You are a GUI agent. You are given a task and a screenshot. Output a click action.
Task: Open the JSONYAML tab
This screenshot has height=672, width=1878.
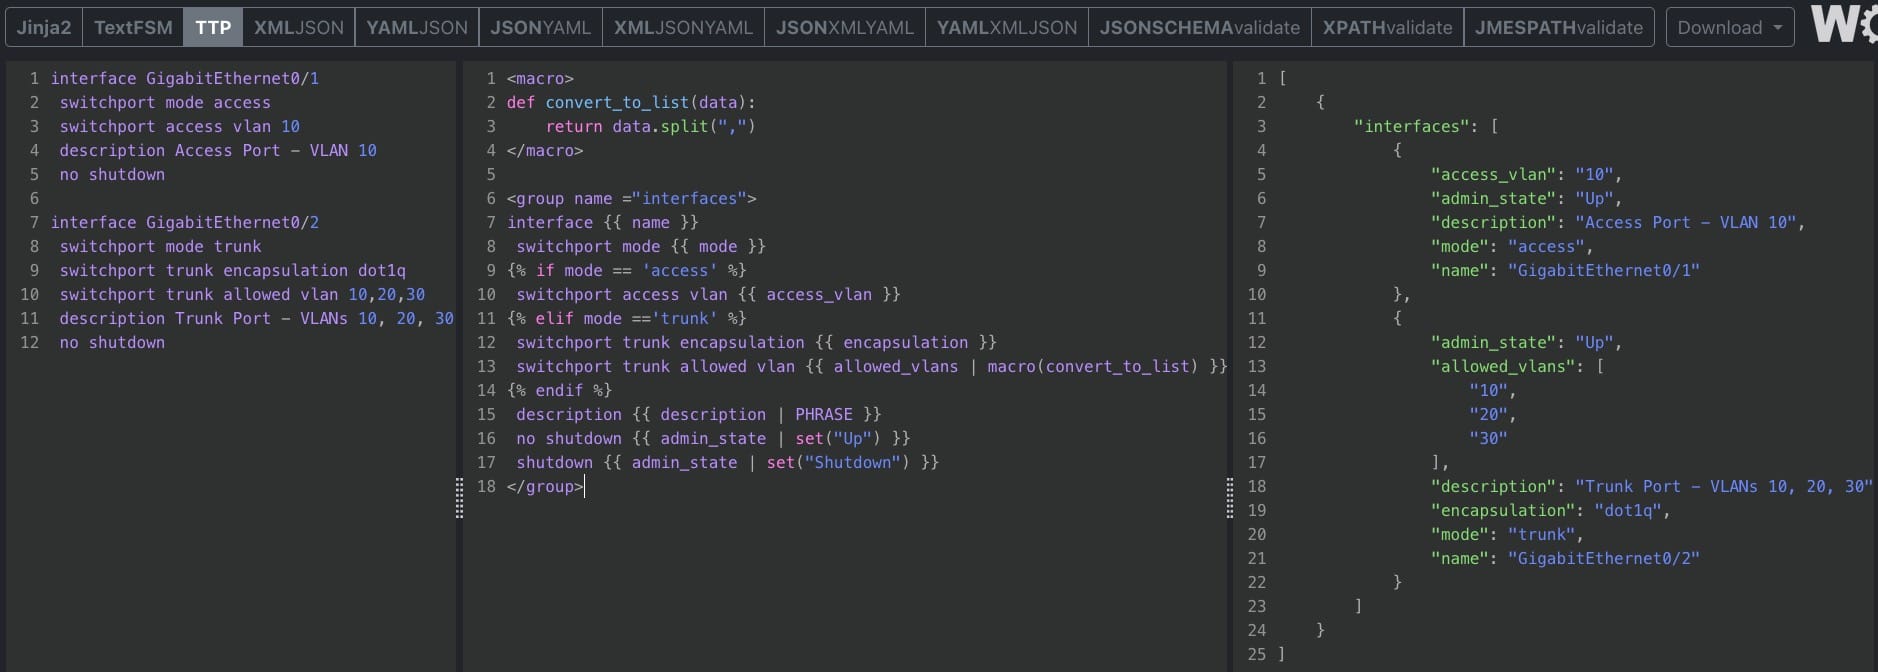(541, 28)
